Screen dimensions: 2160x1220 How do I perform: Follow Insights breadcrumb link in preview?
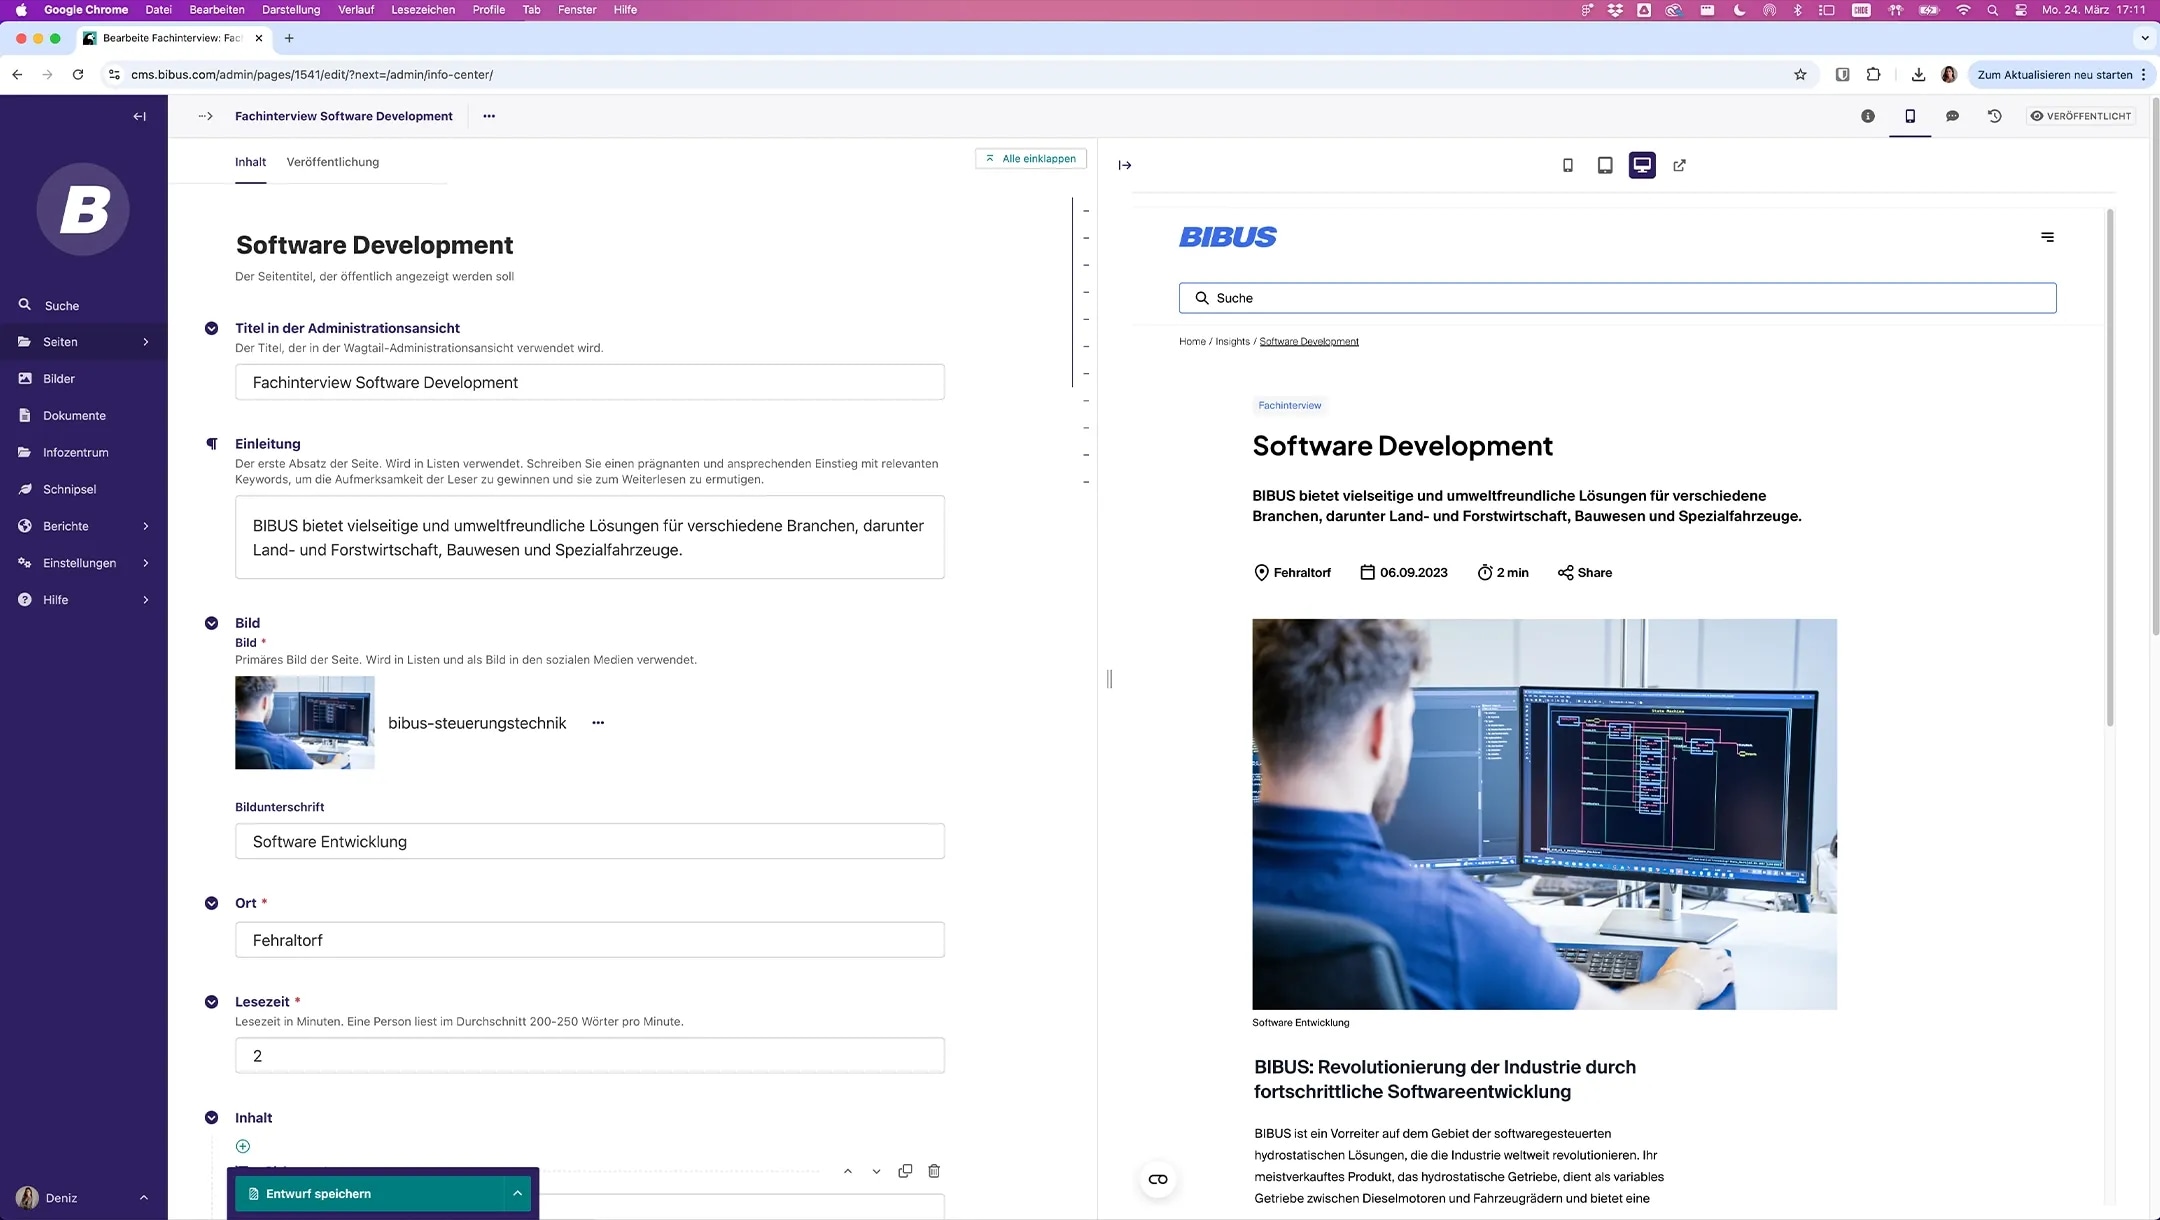coord(1232,341)
